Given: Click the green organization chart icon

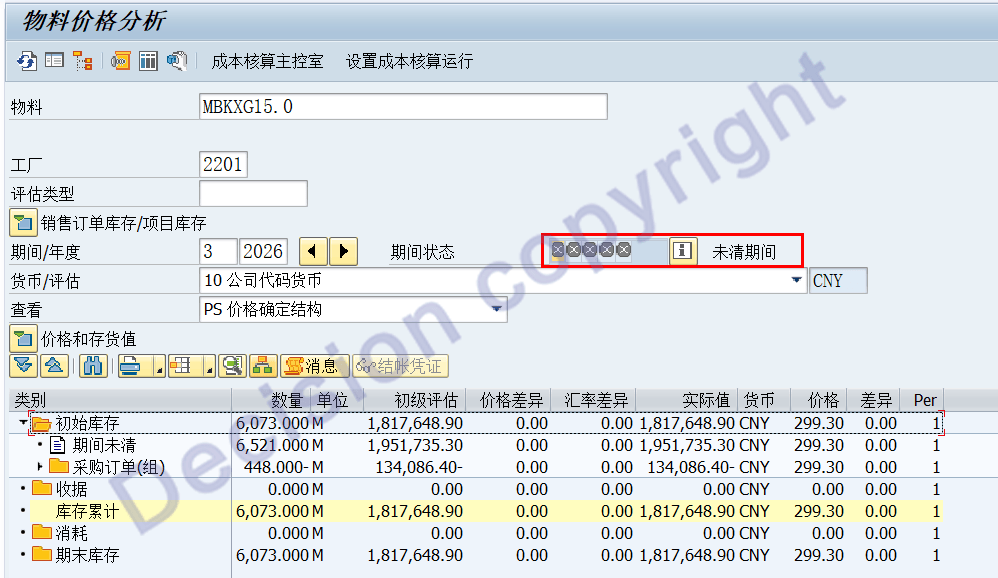Looking at the screenshot, I should (x=263, y=366).
